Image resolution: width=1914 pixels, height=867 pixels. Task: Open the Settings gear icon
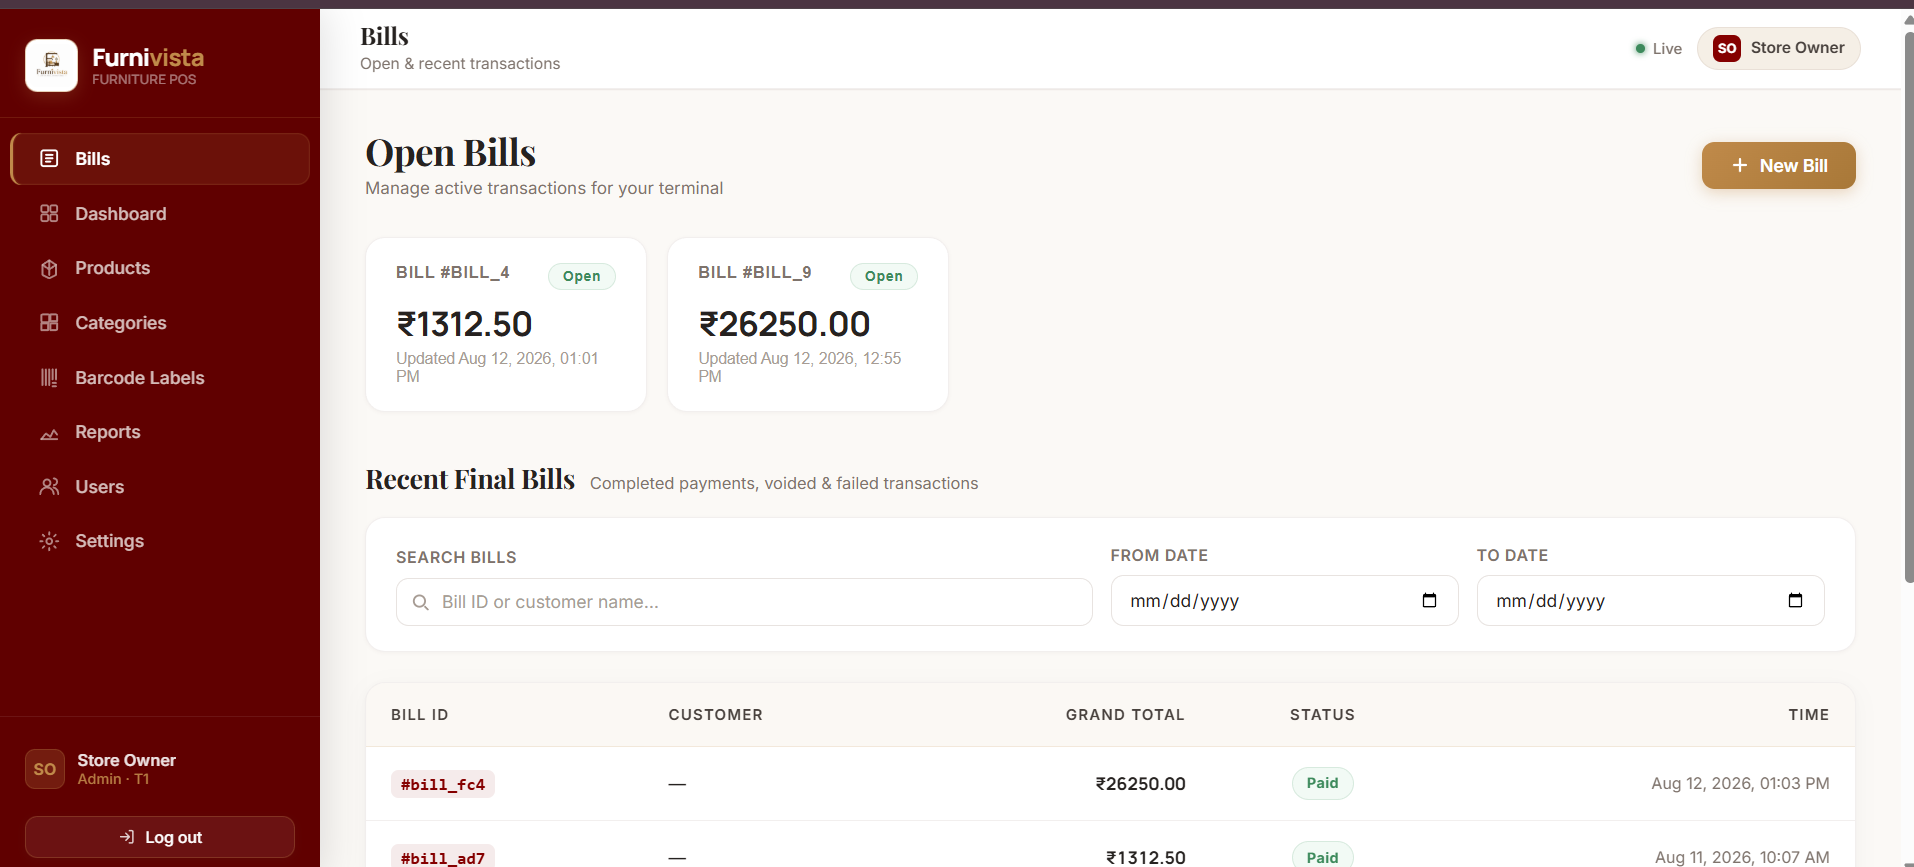[x=49, y=541]
